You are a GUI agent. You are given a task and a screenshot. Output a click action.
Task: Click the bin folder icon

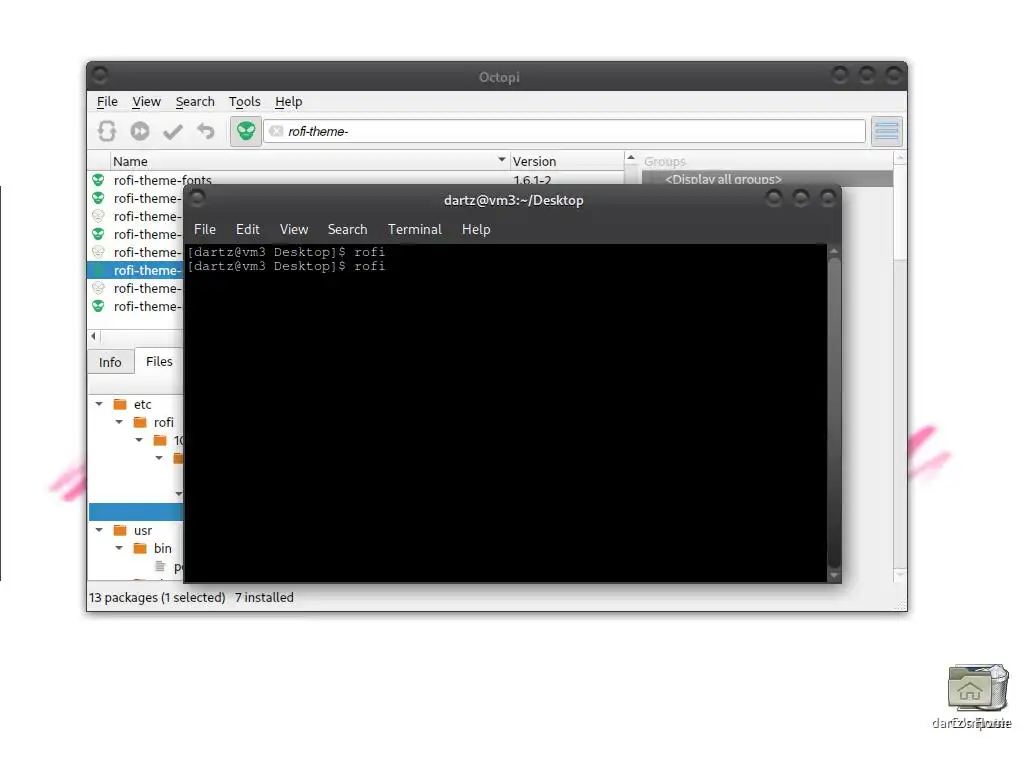140,548
